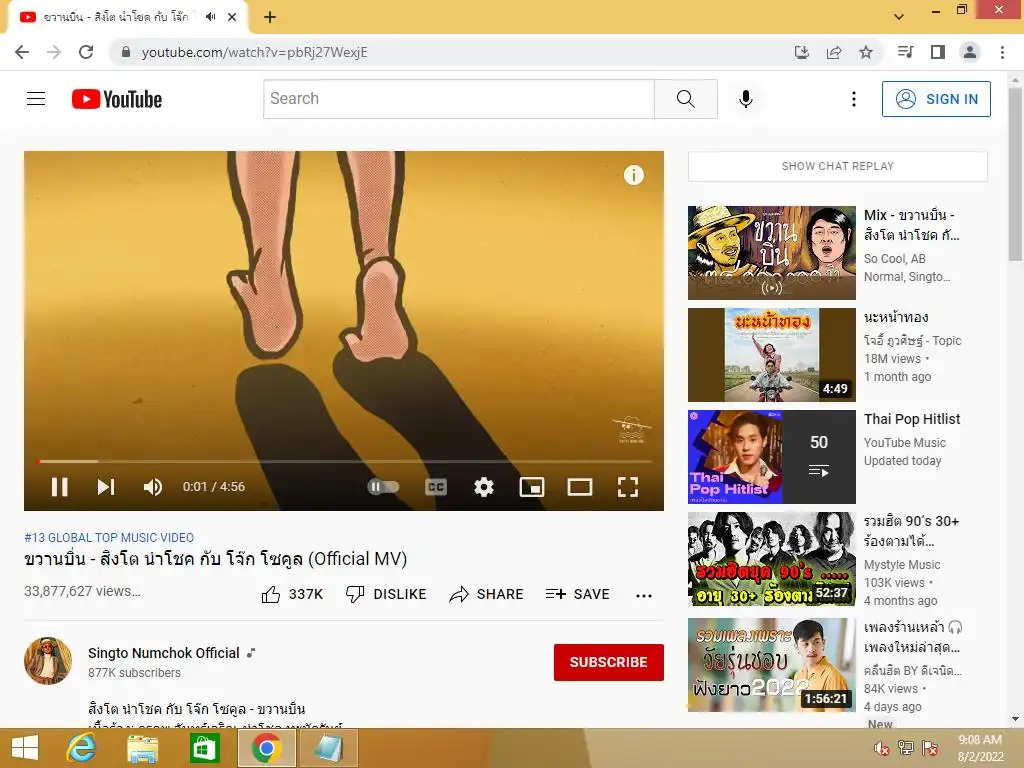Open Windows Start button
The height and width of the screenshot is (768, 1024).
[x=25, y=748]
